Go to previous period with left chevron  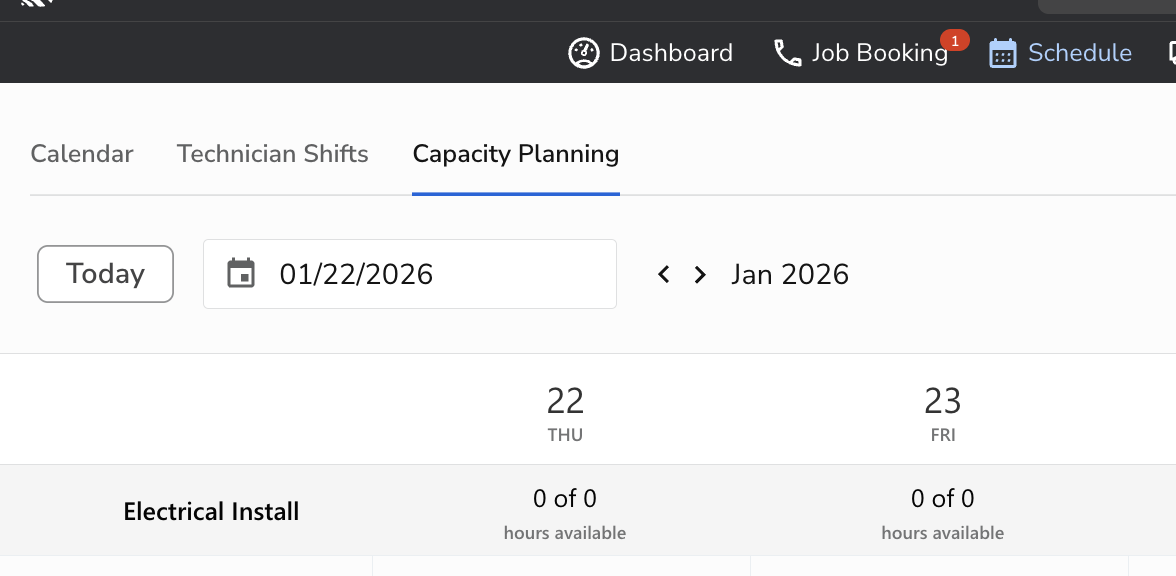tap(663, 274)
